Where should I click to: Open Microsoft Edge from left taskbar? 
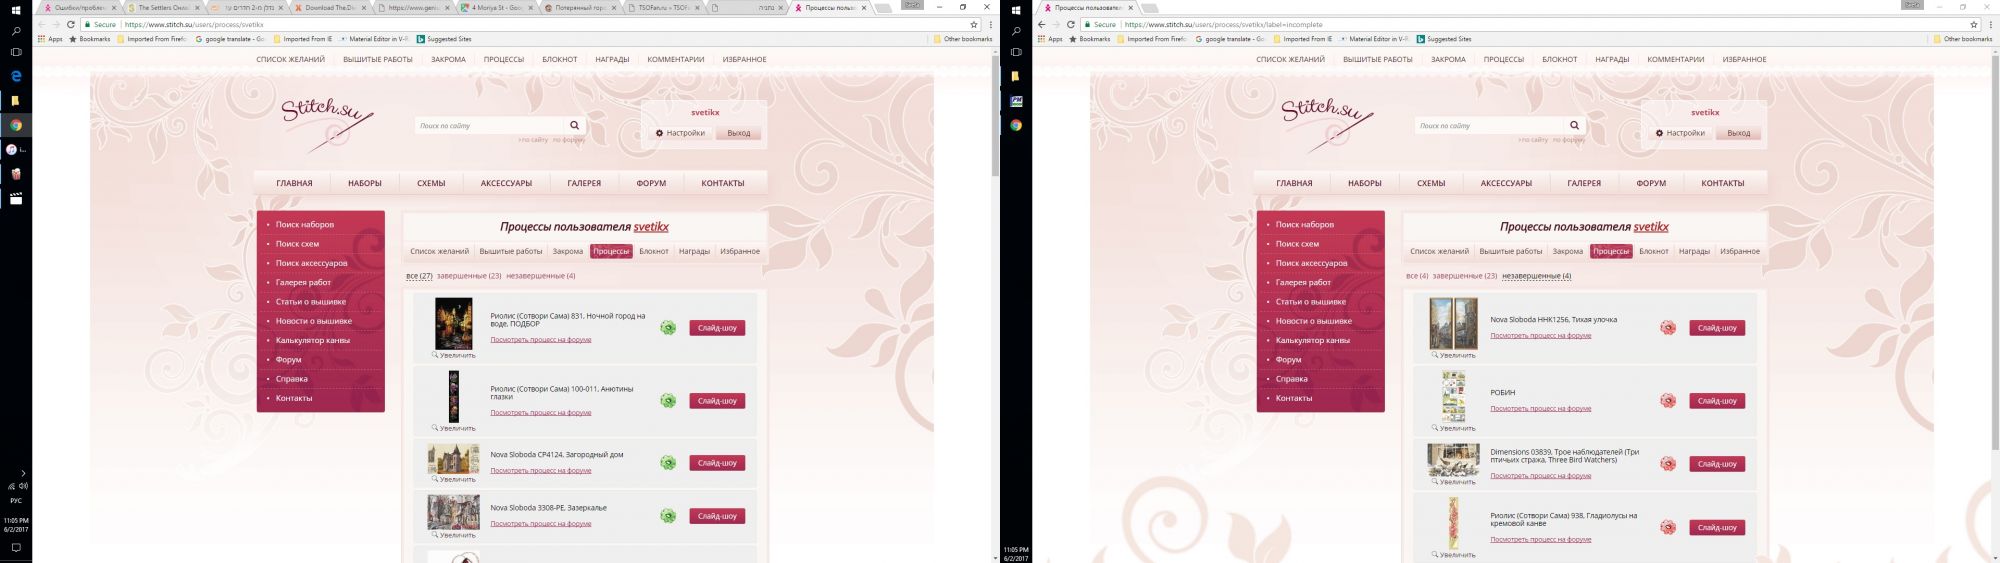point(16,76)
